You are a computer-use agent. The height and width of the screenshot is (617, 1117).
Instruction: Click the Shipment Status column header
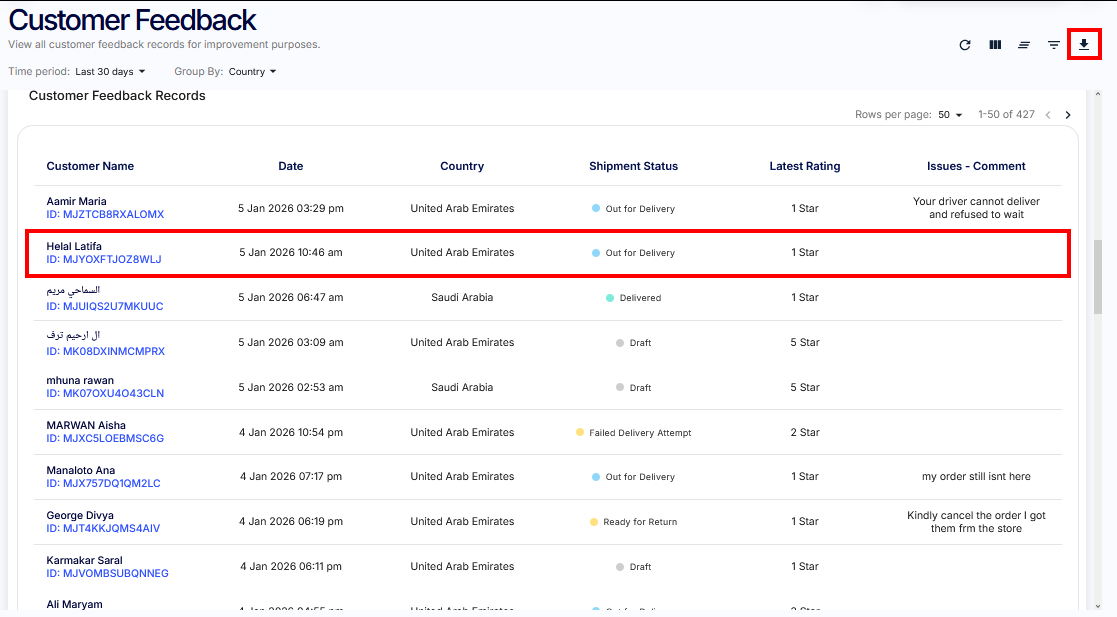coord(633,166)
